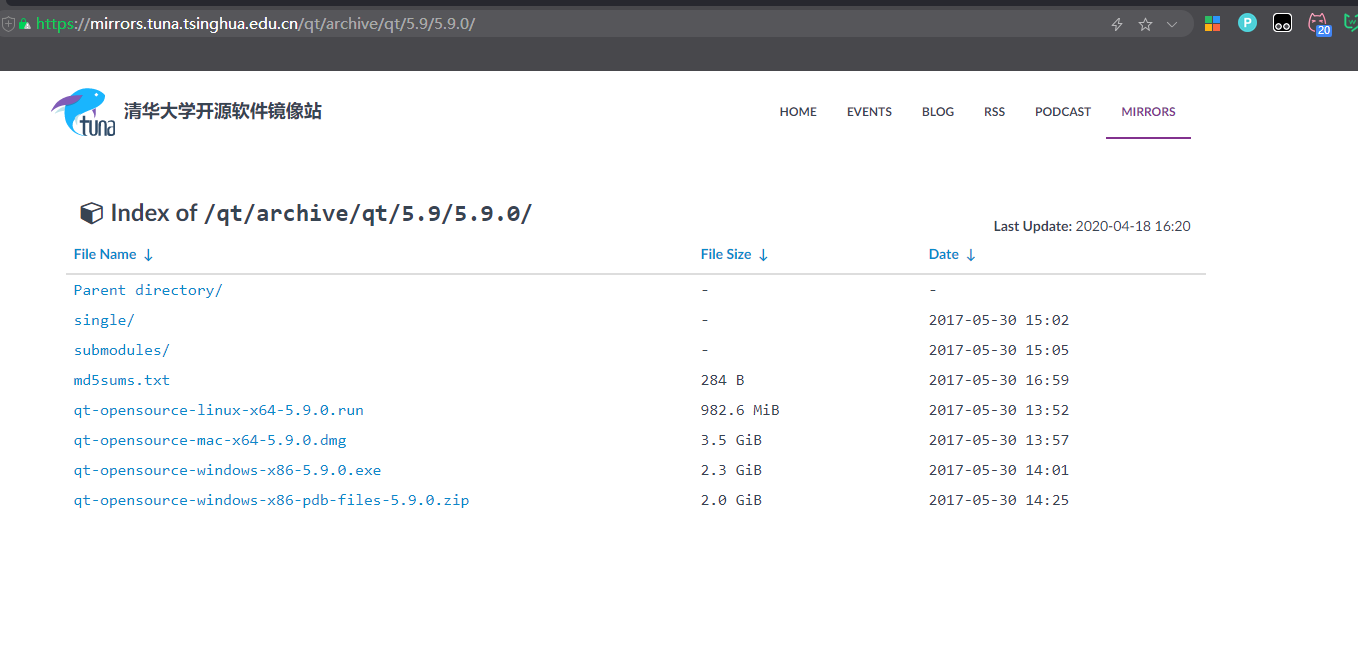This screenshot has width=1358, height=648.
Task: Open the Parent directory/ link
Action: pyautogui.click(x=148, y=290)
